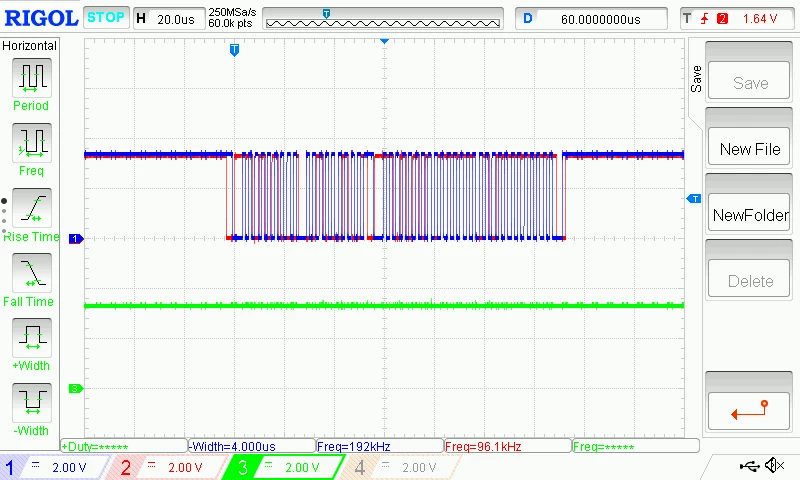Click the RIGOL logo
Image resolution: width=800 pixels, height=480 pixels.
(x=41, y=18)
